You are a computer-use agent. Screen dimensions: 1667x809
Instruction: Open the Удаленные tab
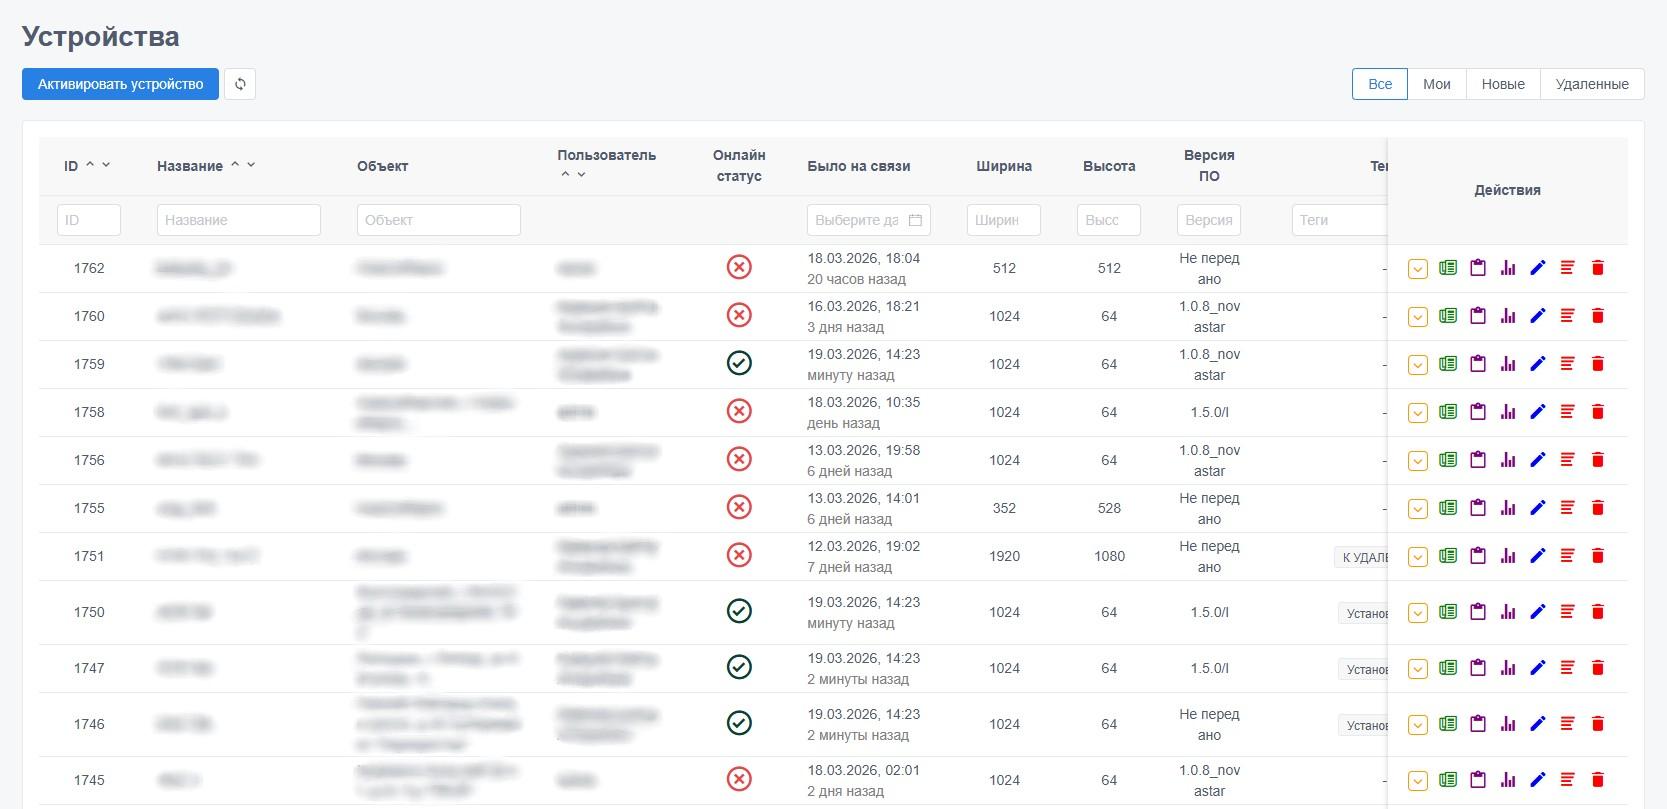tap(1592, 84)
